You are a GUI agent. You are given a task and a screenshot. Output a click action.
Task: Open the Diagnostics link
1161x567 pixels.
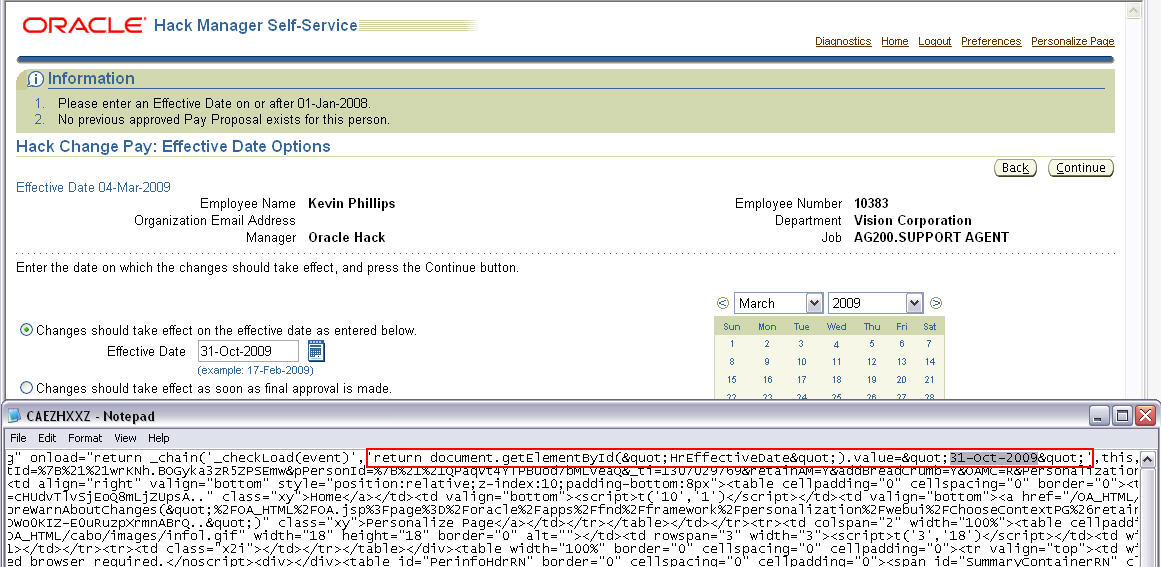(843, 41)
